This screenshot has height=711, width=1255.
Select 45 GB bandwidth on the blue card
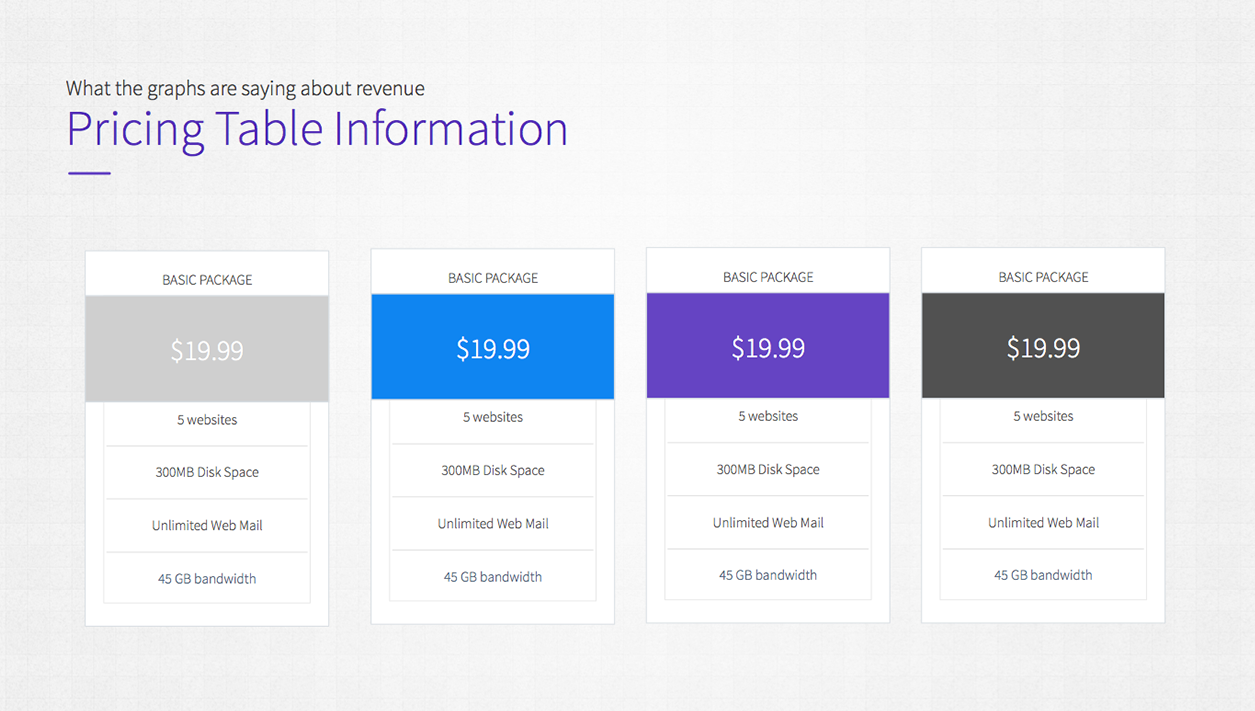(x=492, y=576)
